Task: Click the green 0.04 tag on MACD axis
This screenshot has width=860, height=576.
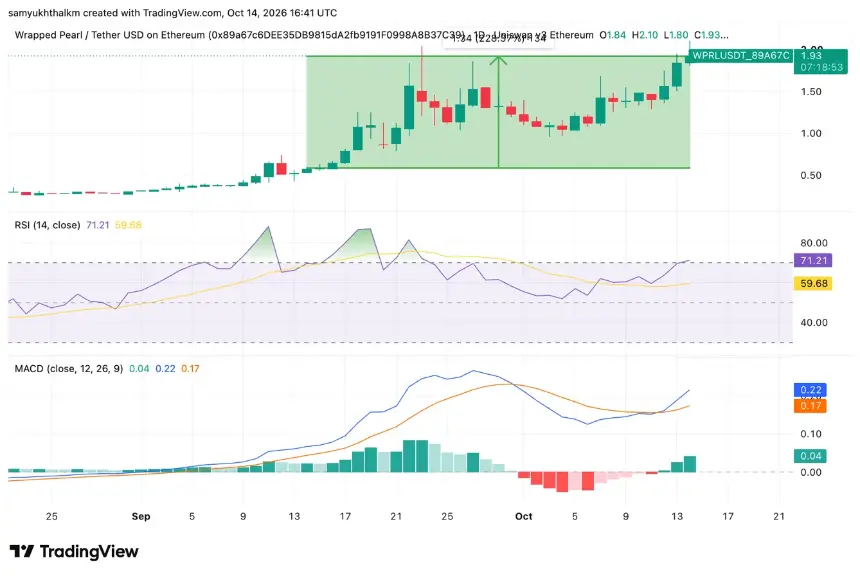Action: [810, 456]
